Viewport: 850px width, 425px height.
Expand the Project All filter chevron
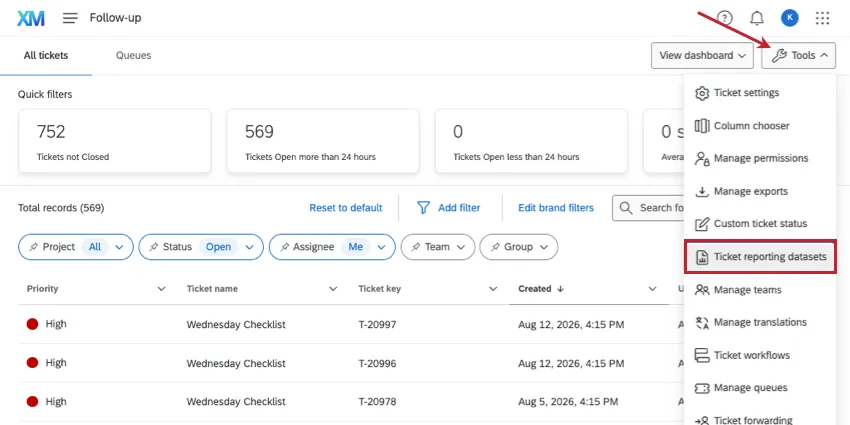point(120,247)
